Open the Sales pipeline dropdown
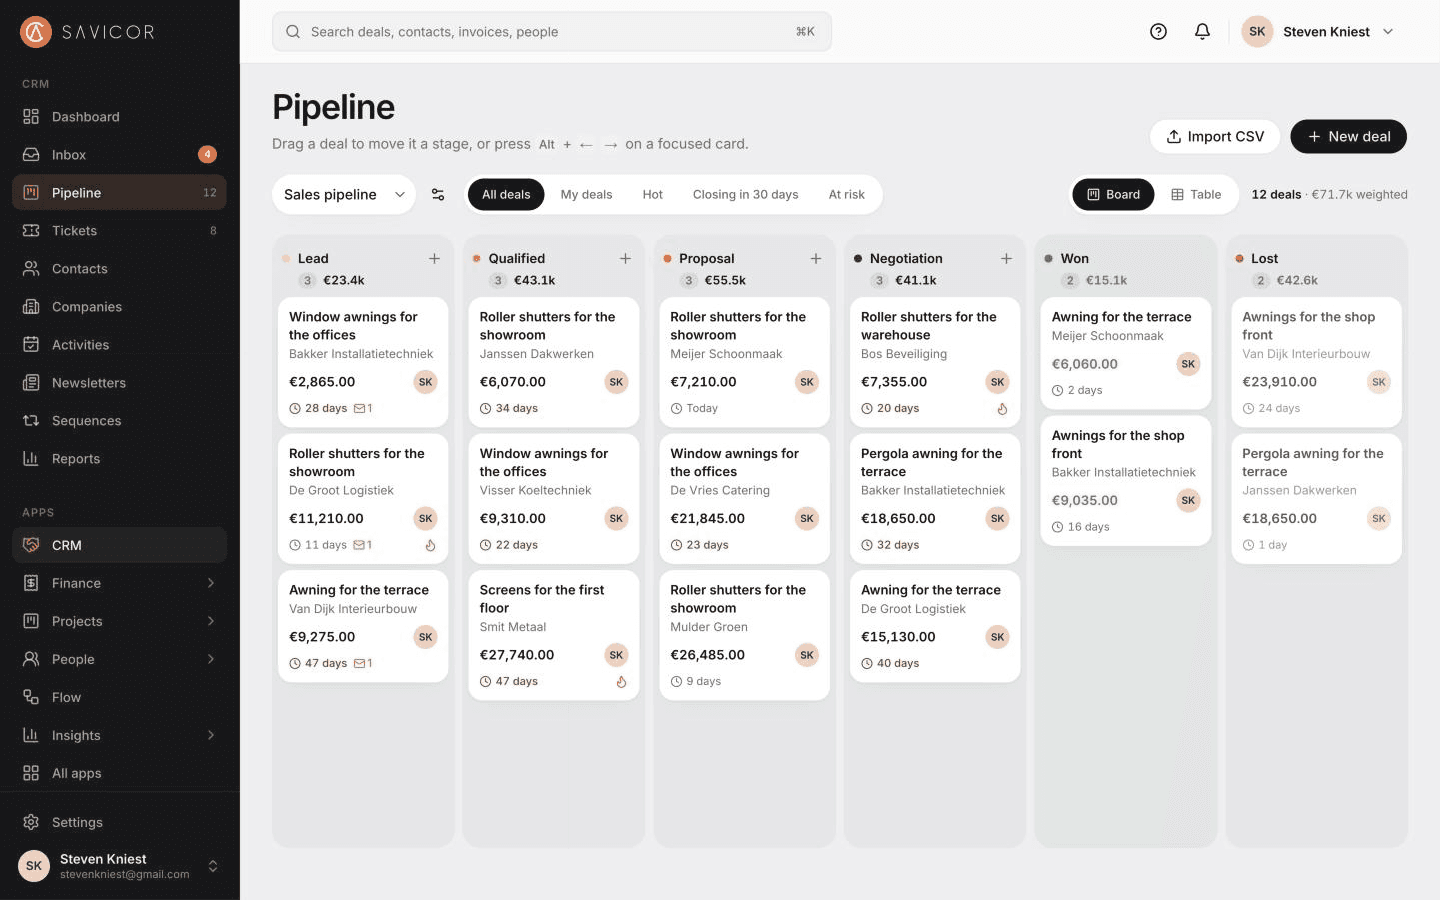The width and height of the screenshot is (1440, 900). point(344,194)
